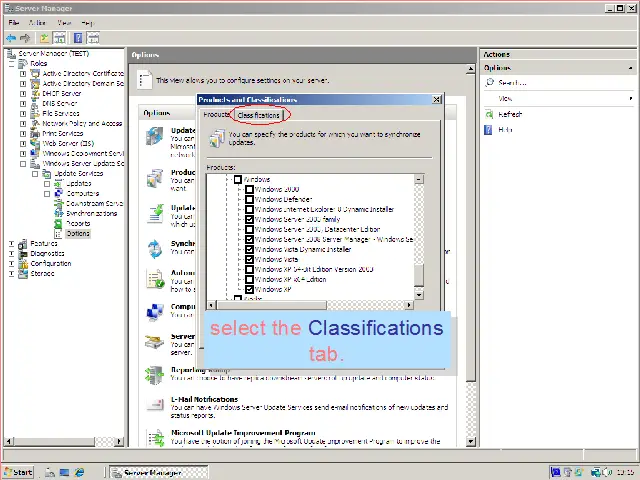This screenshot has height=480, width=640.
Task: Check Windows XP 64-Bit Edition Version 2003
Action: (x=249, y=269)
